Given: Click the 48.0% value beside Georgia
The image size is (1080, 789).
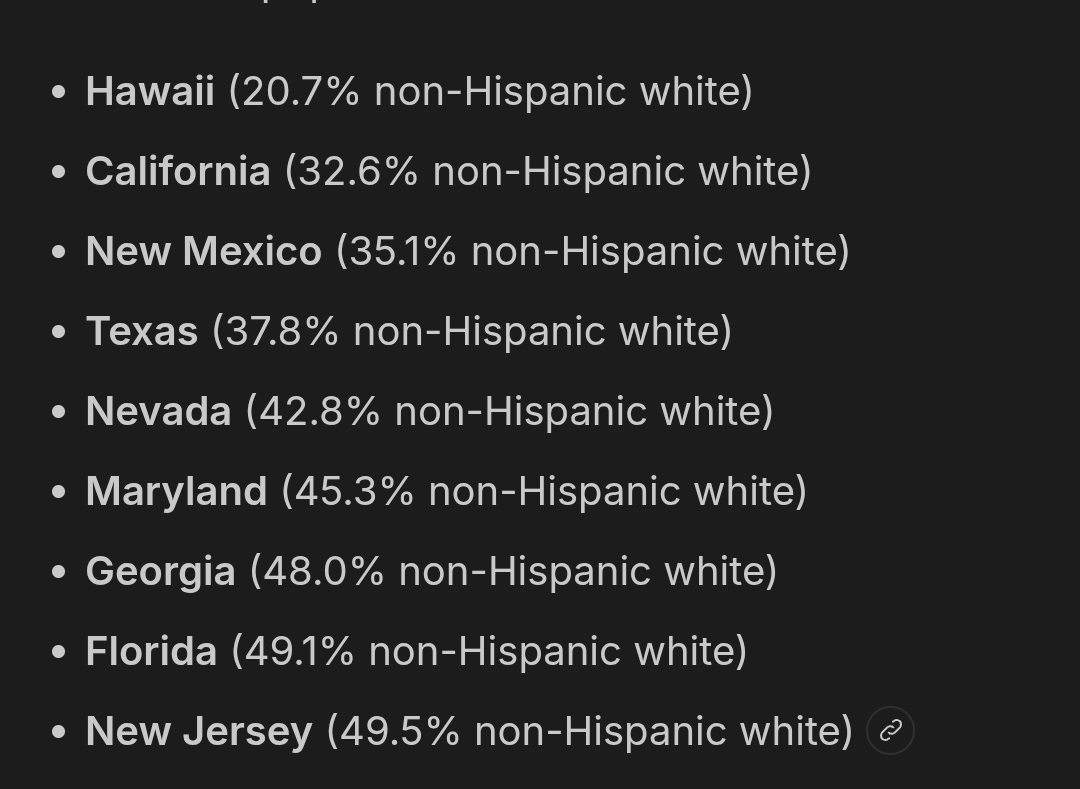Looking at the screenshot, I should (x=324, y=571).
